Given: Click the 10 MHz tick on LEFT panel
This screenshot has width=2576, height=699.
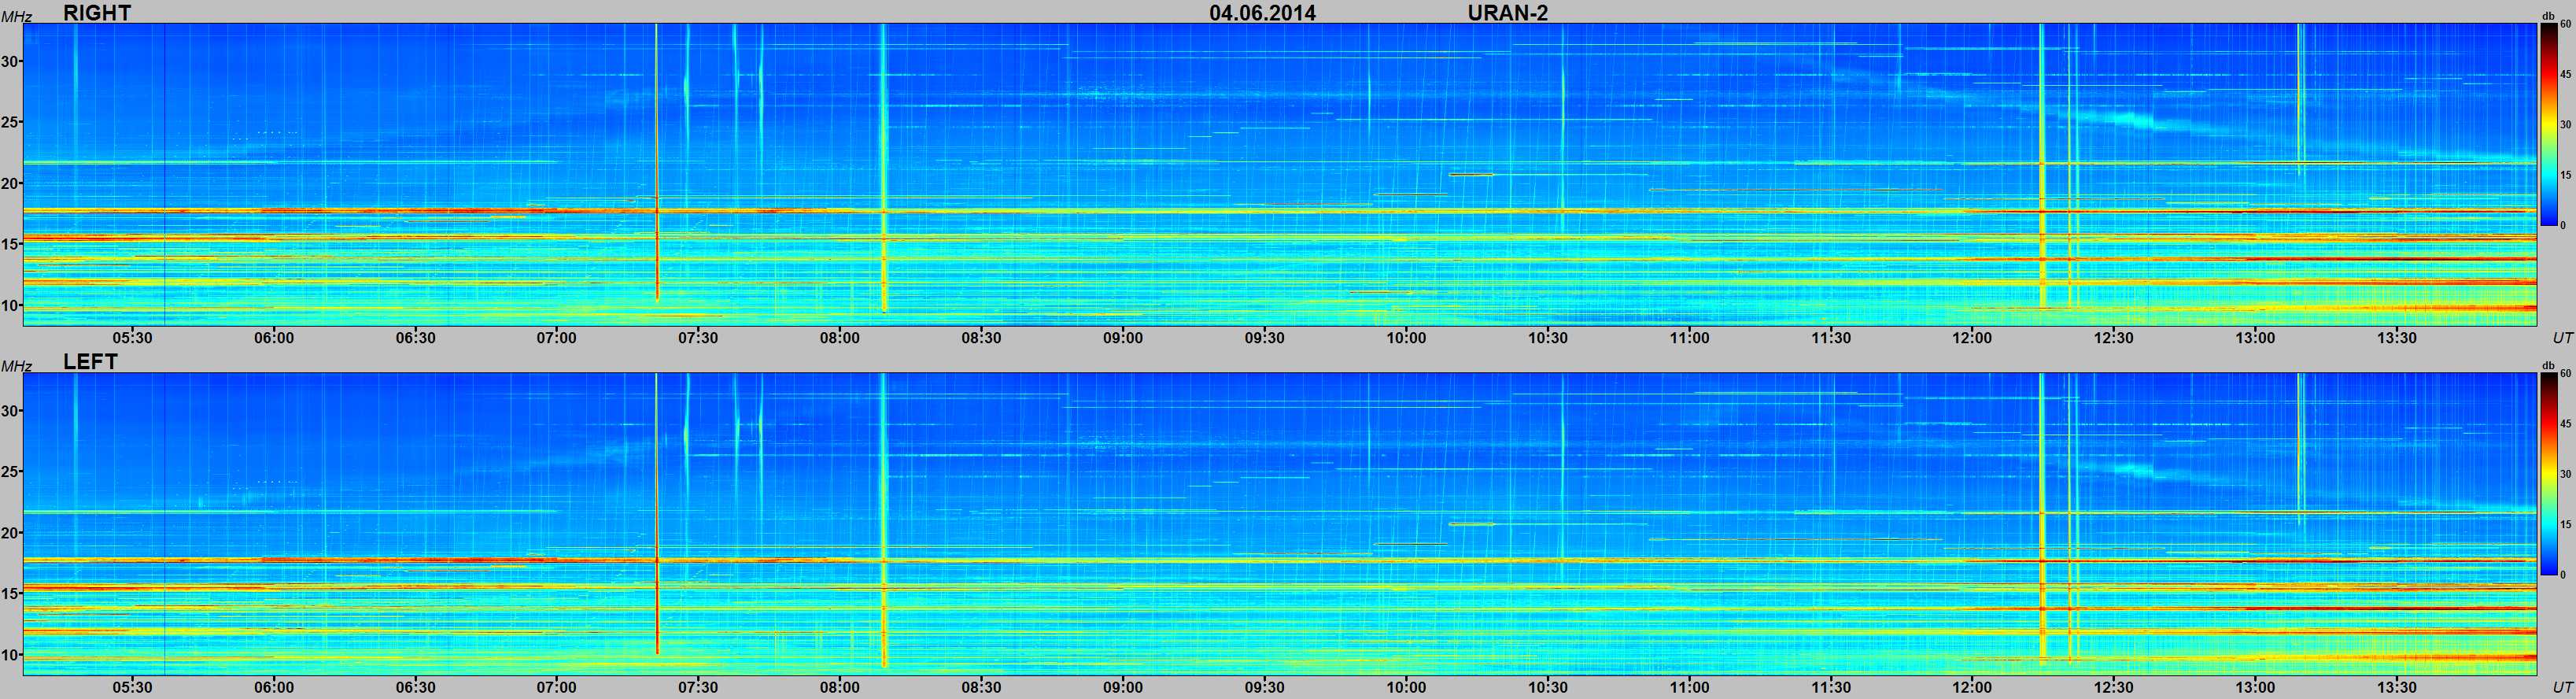Looking at the screenshot, I should pyautogui.click(x=10, y=655).
